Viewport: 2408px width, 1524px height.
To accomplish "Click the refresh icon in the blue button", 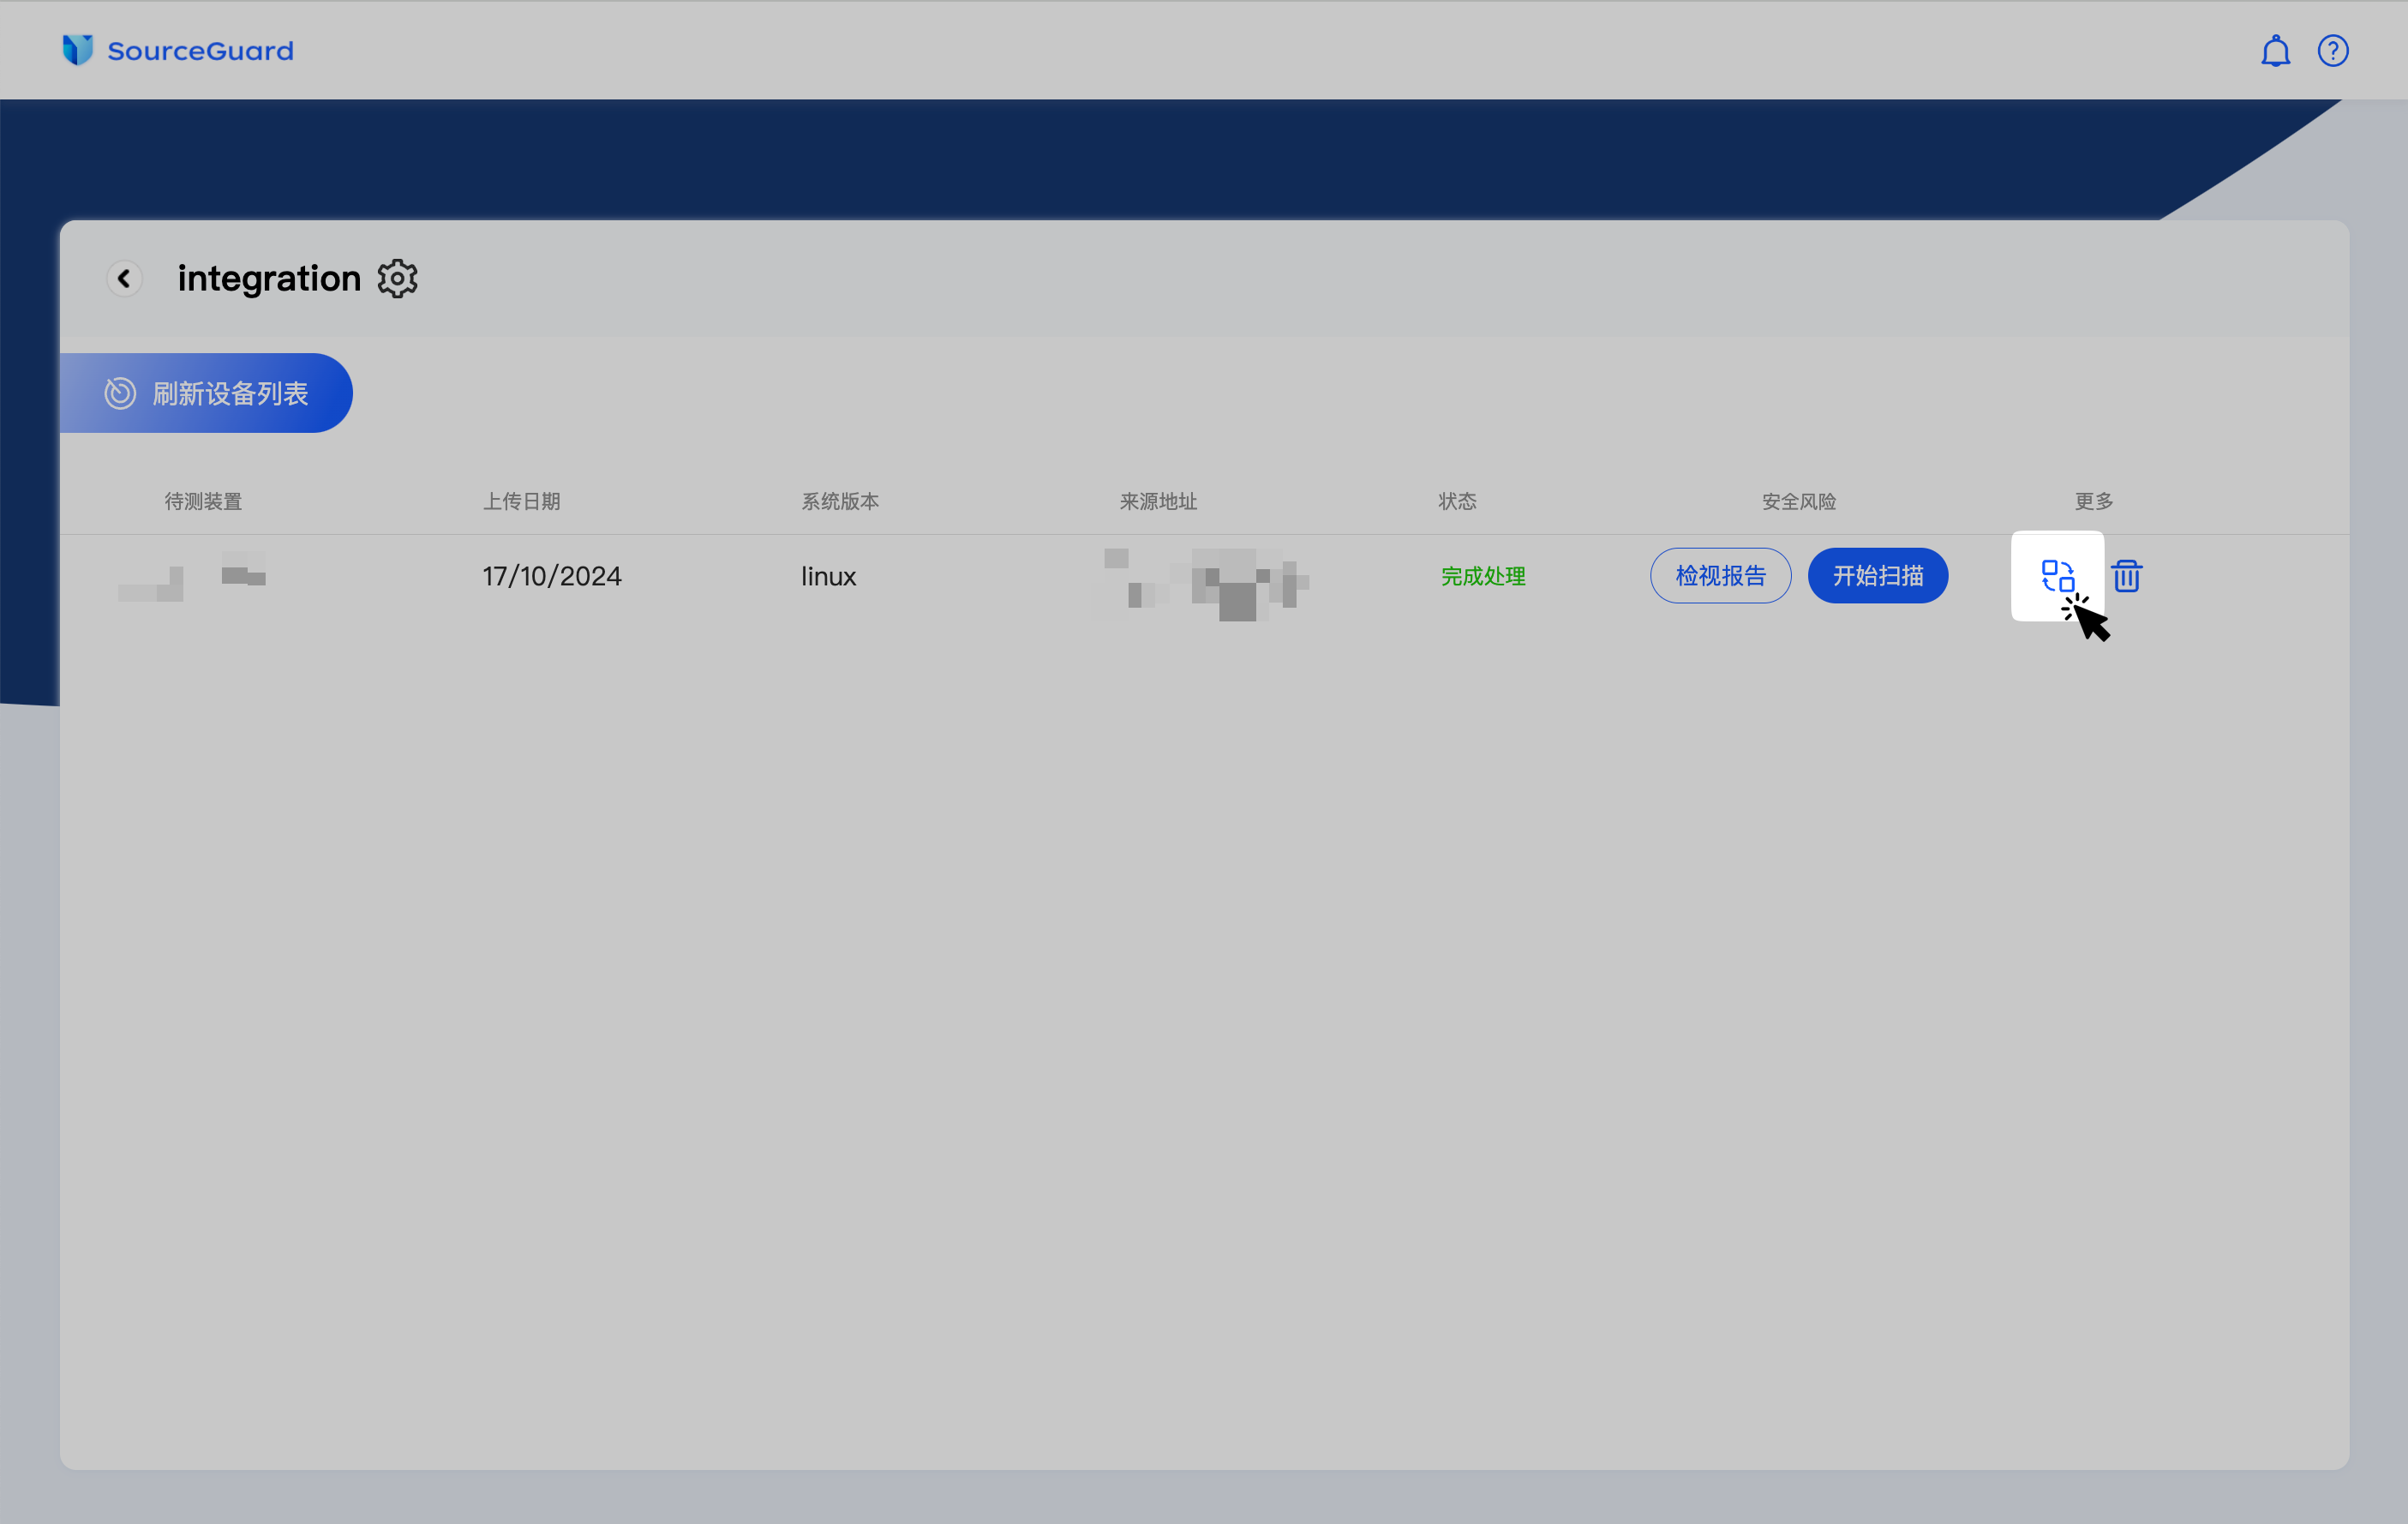I will tap(120, 393).
